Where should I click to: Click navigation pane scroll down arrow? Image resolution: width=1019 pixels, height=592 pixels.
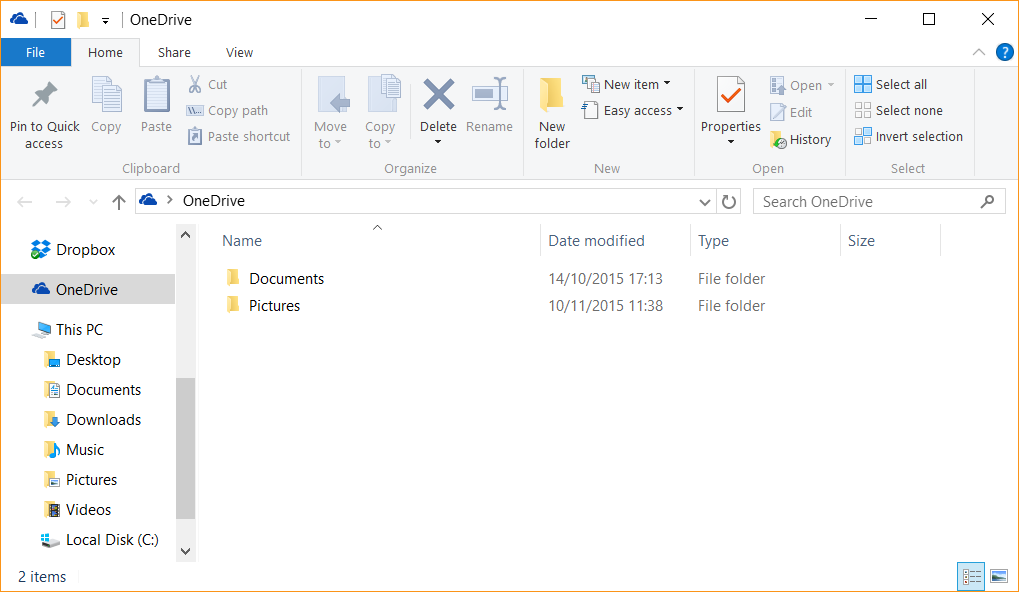[x=185, y=551]
